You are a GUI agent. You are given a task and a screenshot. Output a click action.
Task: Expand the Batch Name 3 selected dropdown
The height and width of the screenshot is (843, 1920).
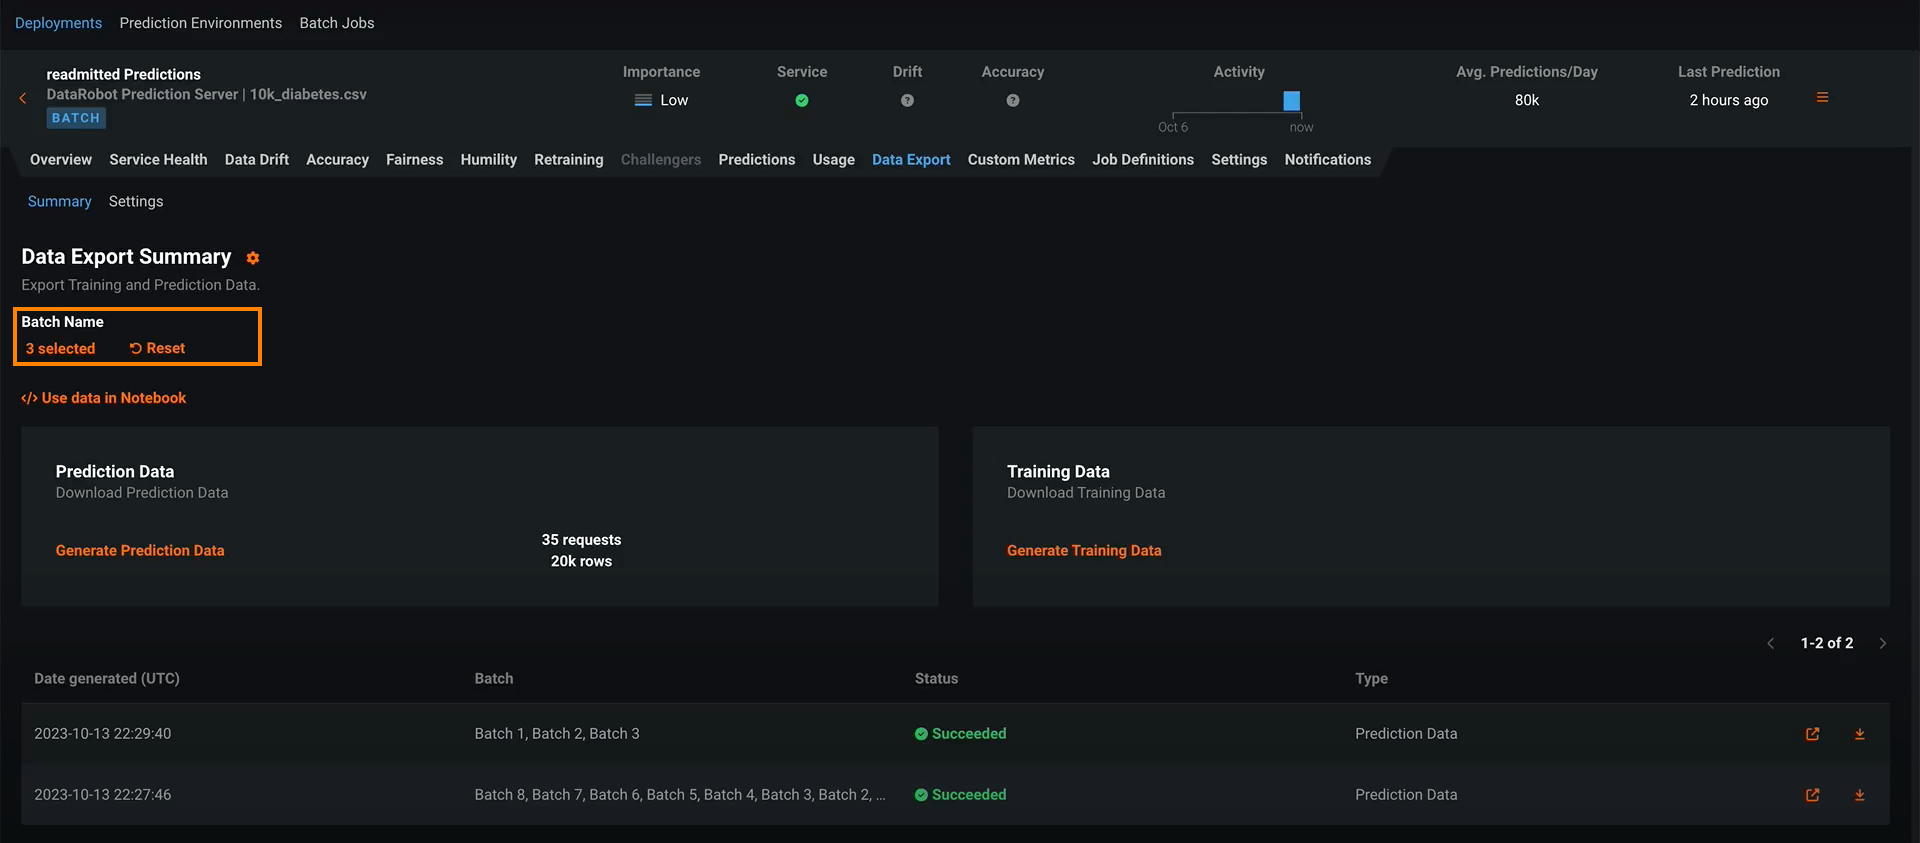[61, 349]
